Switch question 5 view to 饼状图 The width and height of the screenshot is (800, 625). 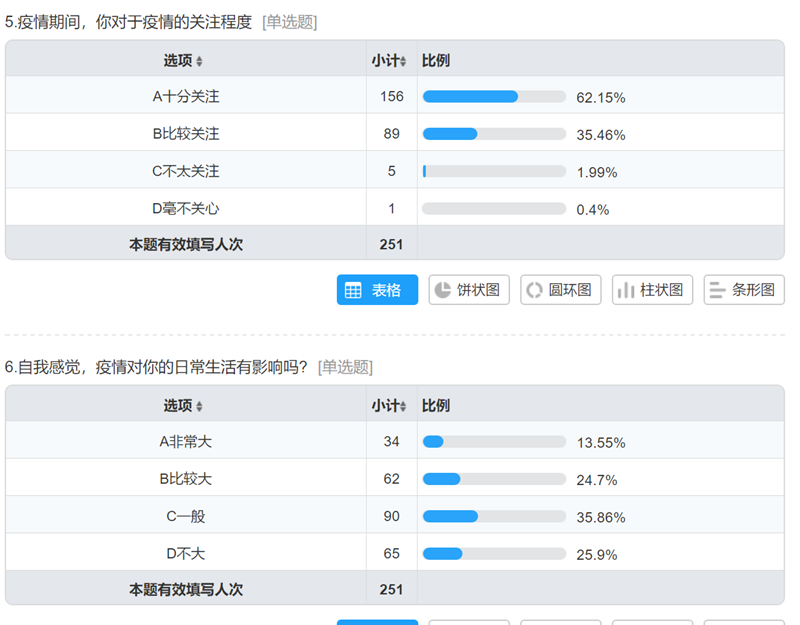pos(469,290)
